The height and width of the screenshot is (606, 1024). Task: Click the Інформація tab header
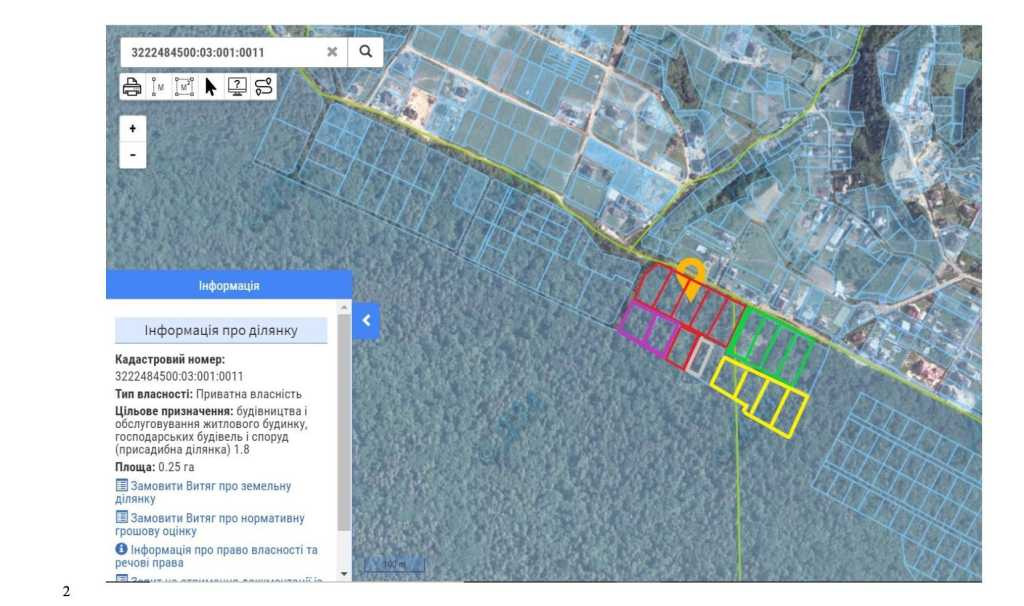tap(229, 285)
